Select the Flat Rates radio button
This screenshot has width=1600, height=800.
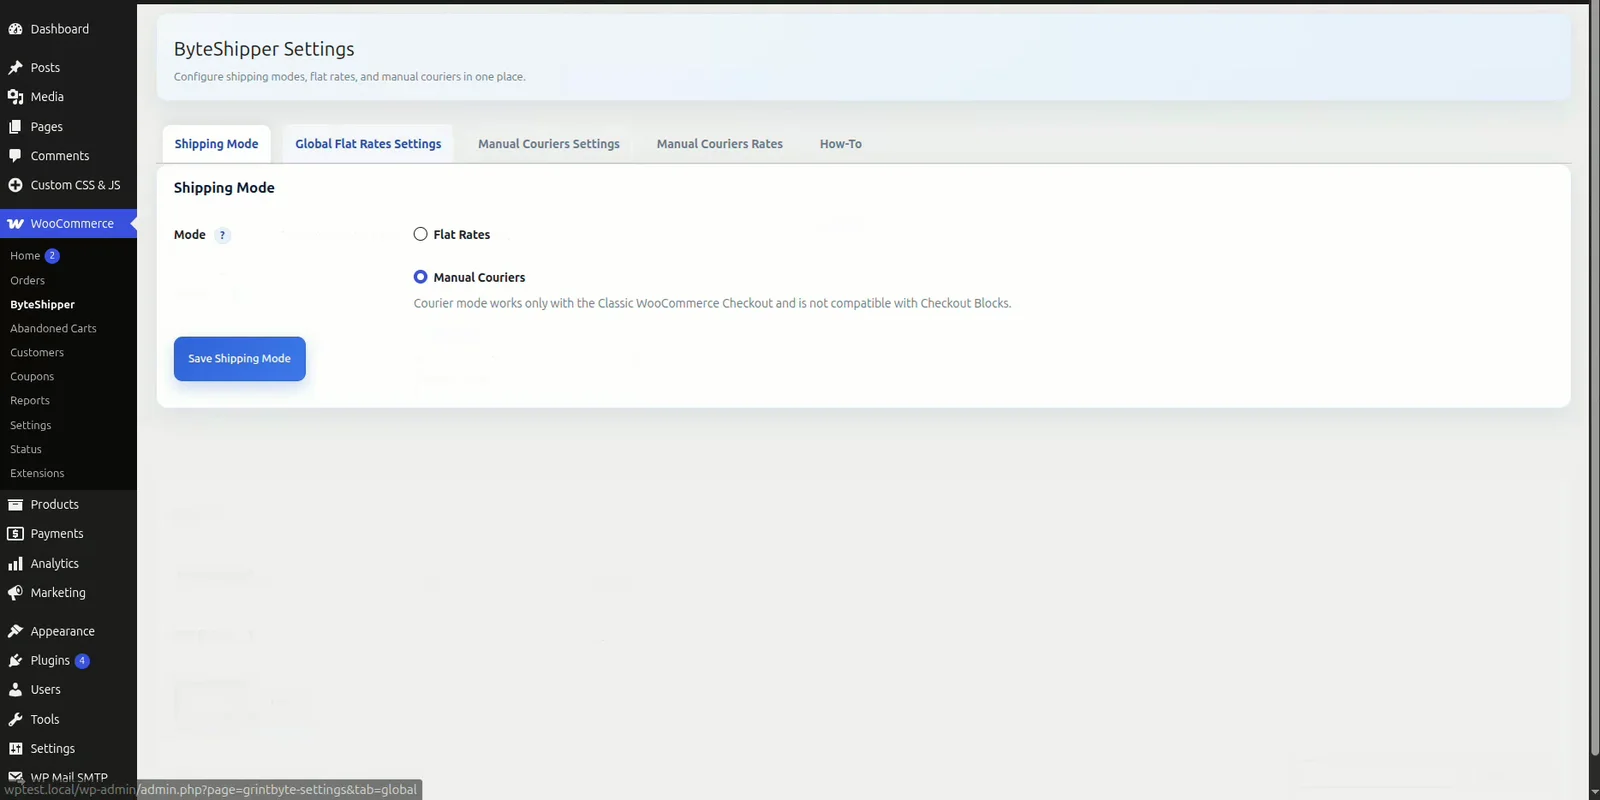[x=420, y=234]
